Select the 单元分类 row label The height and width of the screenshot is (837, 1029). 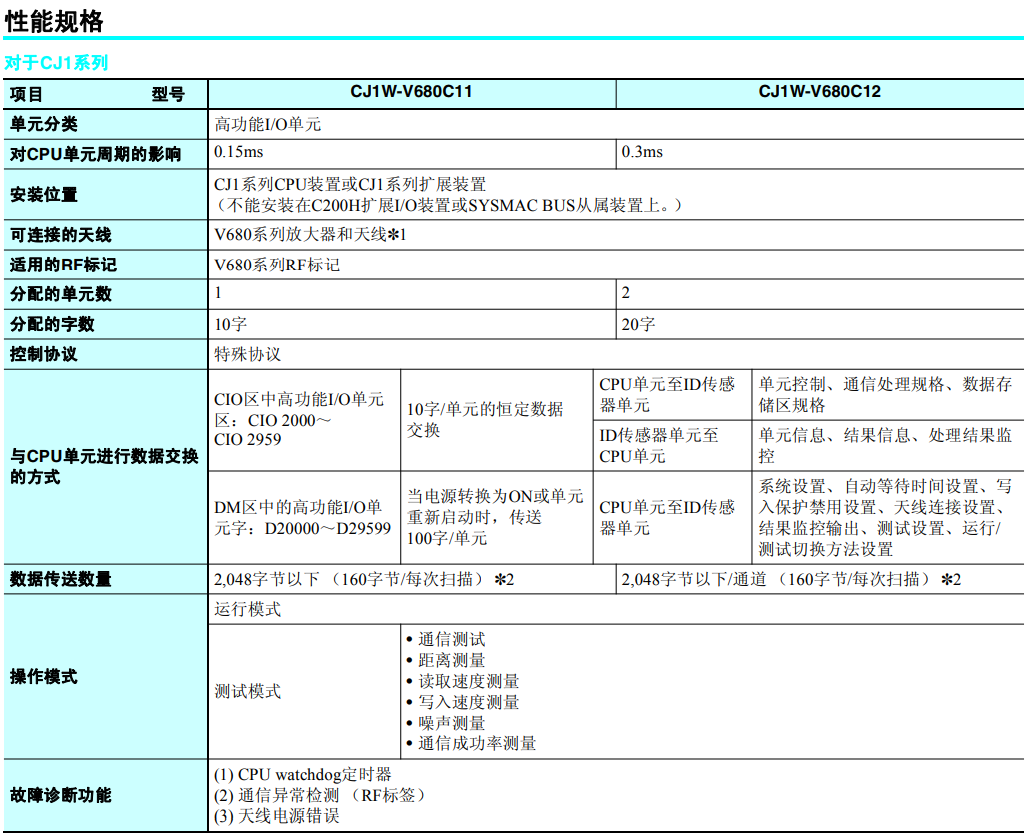click(x=43, y=124)
